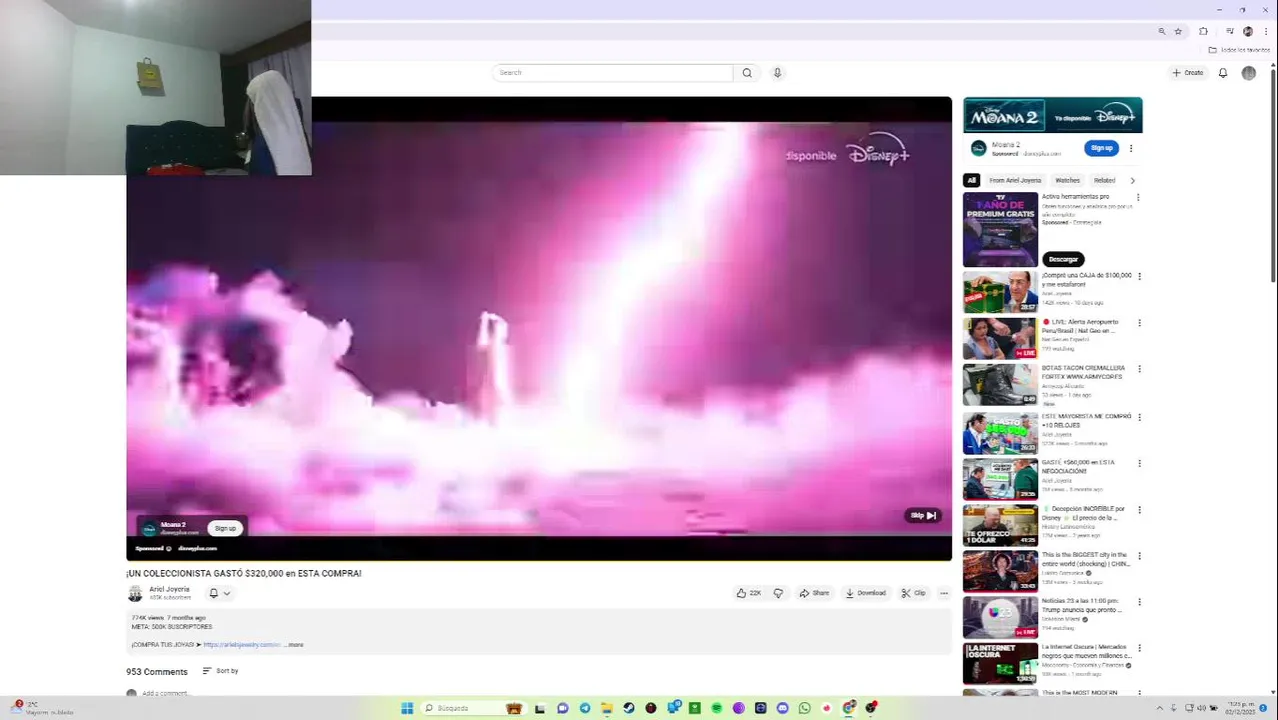Image resolution: width=1278 pixels, height=720 pixels.
Task: Open options for GASTÉ +$60,000 video
Action: 1138,464
